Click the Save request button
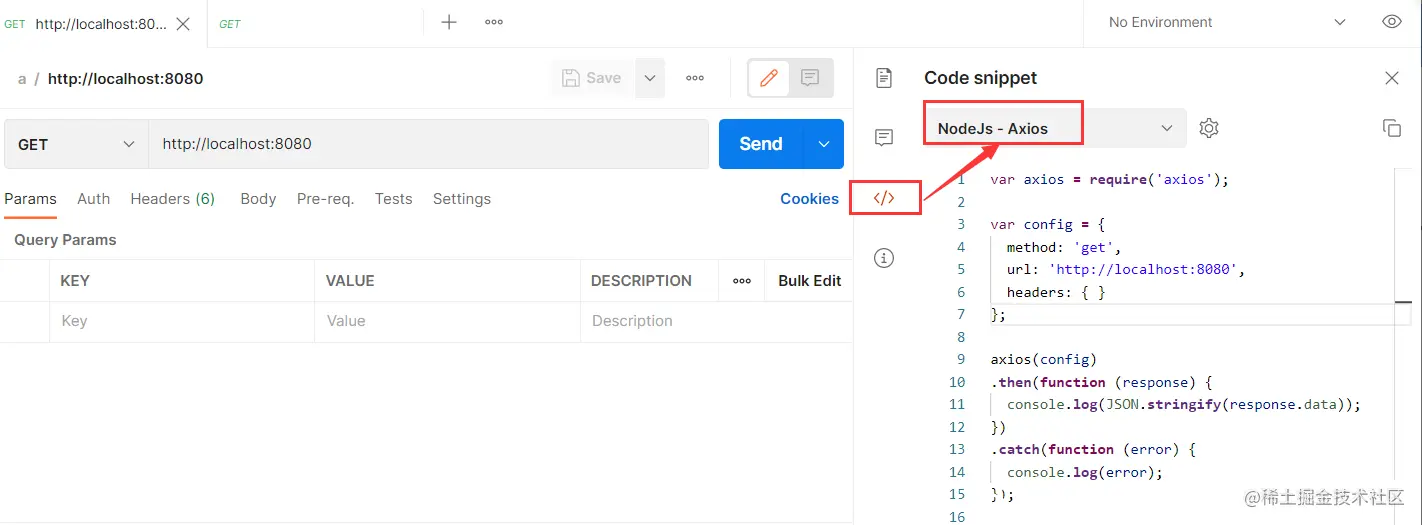Image resolution: width=1422 pixels, height=525 pixels. pyautogui.click(x=592, y=78)
